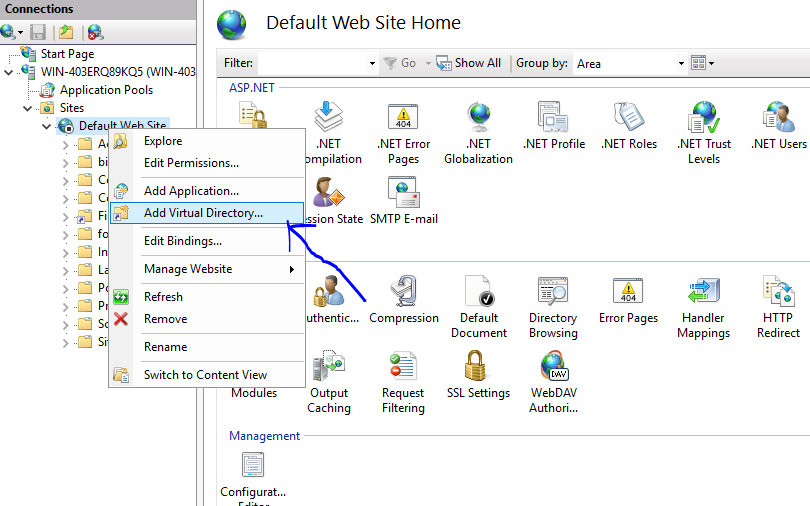Open the SMTP E-mail feature
The height and width of the screenshot is (506, 810).
(x=403, y=201)
